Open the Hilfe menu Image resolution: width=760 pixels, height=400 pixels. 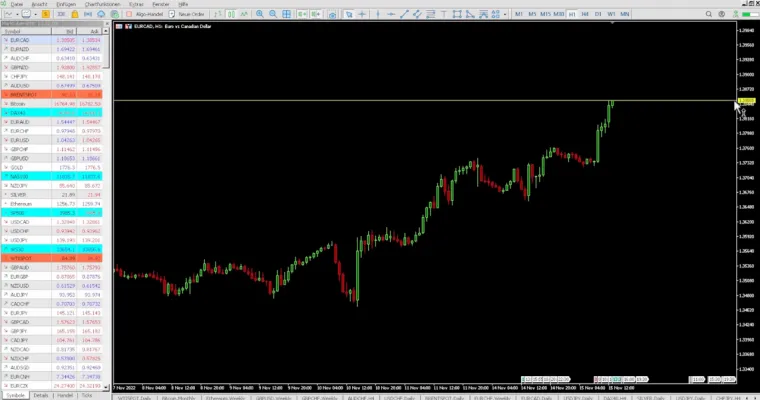pyautogui.click(x=183, y=4)
